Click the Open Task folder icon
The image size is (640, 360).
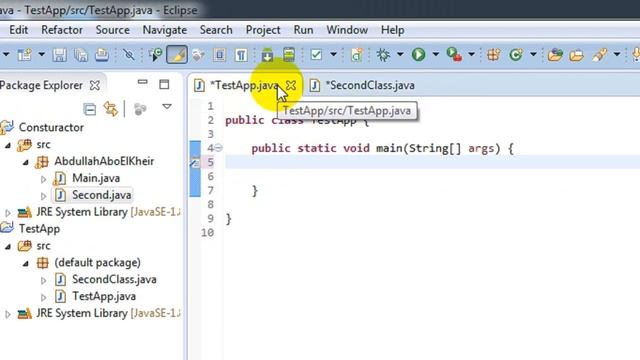click(576, 55)
